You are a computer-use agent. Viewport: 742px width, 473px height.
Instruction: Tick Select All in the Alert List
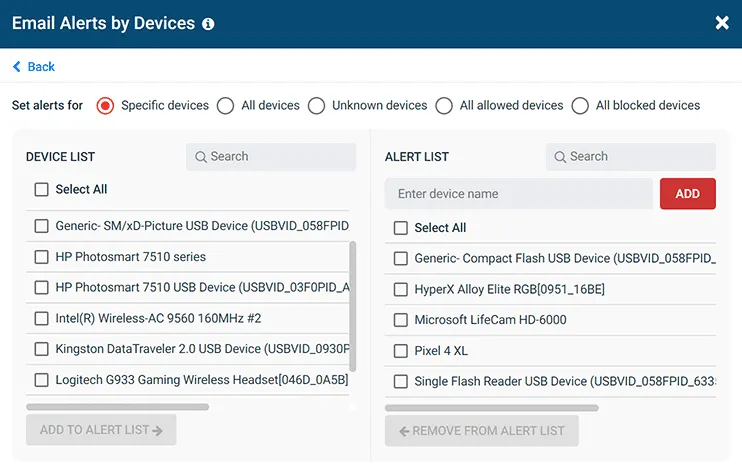click(401, 228)
